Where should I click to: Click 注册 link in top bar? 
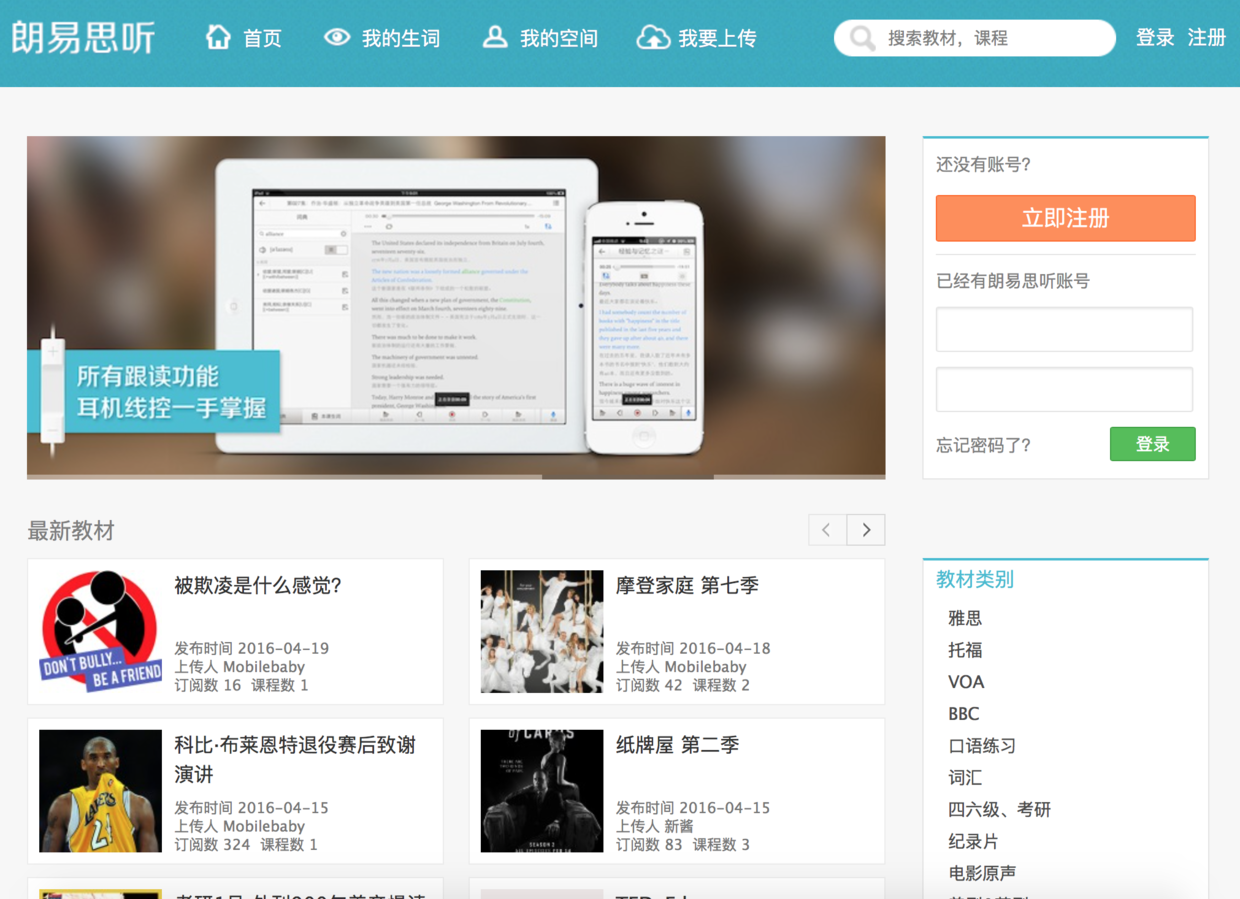click(x=1206, y=38)
